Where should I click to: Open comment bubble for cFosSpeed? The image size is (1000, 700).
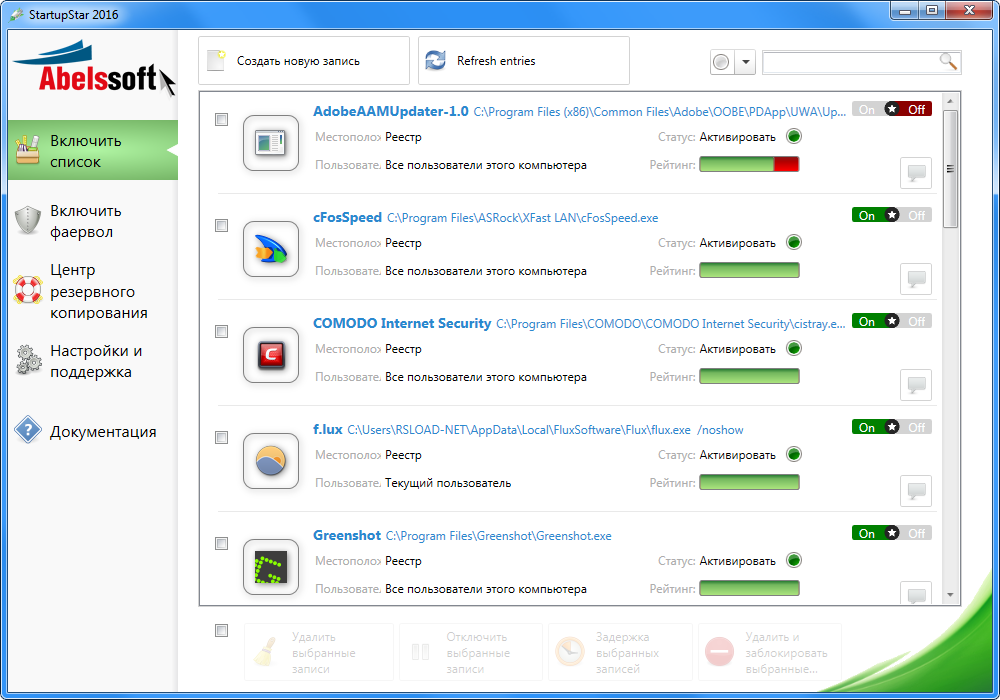click(916, 279)
